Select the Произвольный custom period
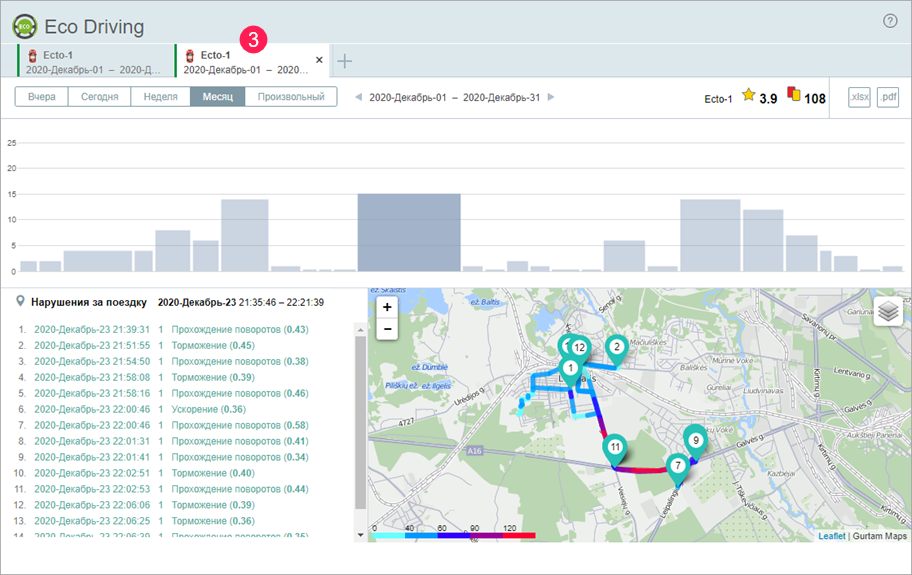Screen dimensions: 912x575 coord(291,97)
